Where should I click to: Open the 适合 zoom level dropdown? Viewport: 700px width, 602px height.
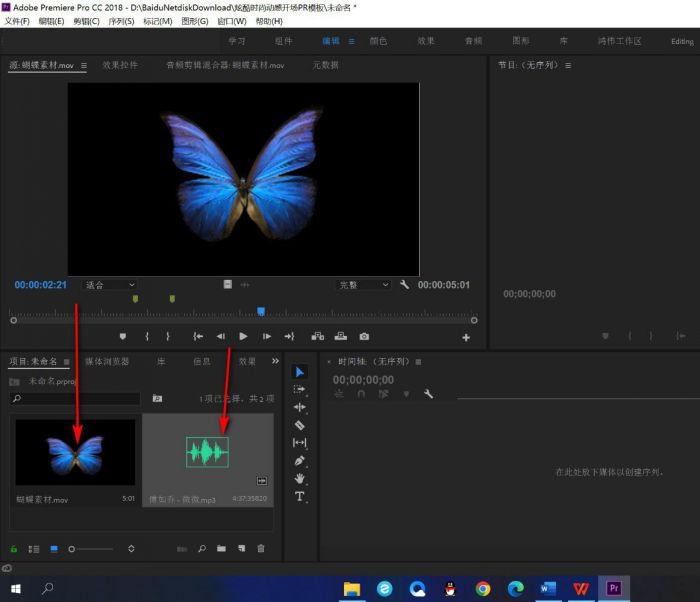click(109, 285)
